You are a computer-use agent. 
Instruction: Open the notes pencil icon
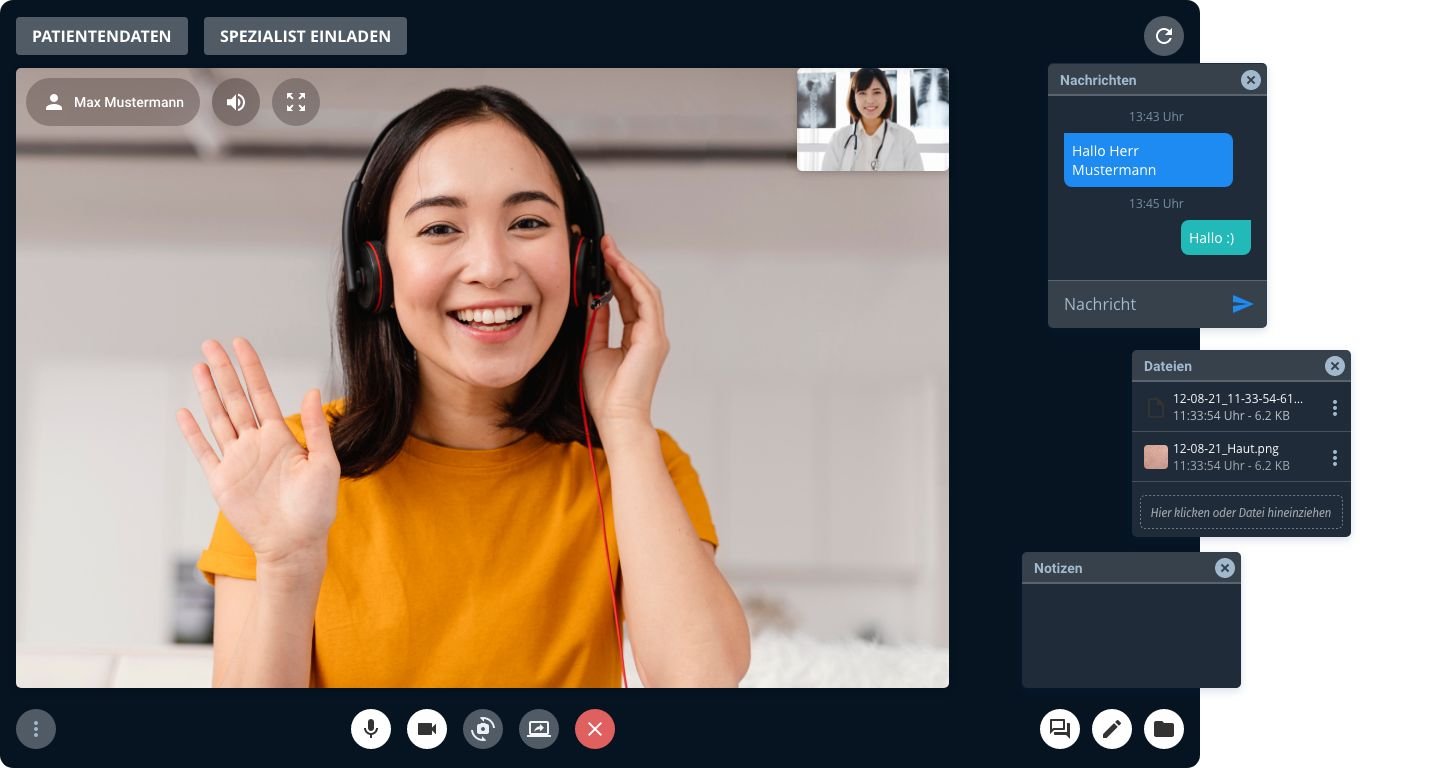pyautogui.click(x=1112, y=729)
